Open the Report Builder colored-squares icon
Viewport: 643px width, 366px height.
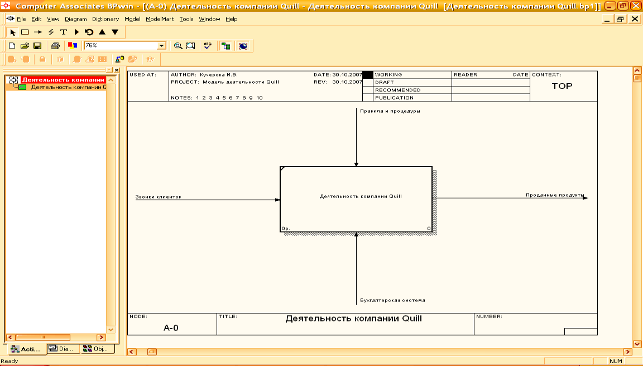pyautogui.click(x=73, y=45)
